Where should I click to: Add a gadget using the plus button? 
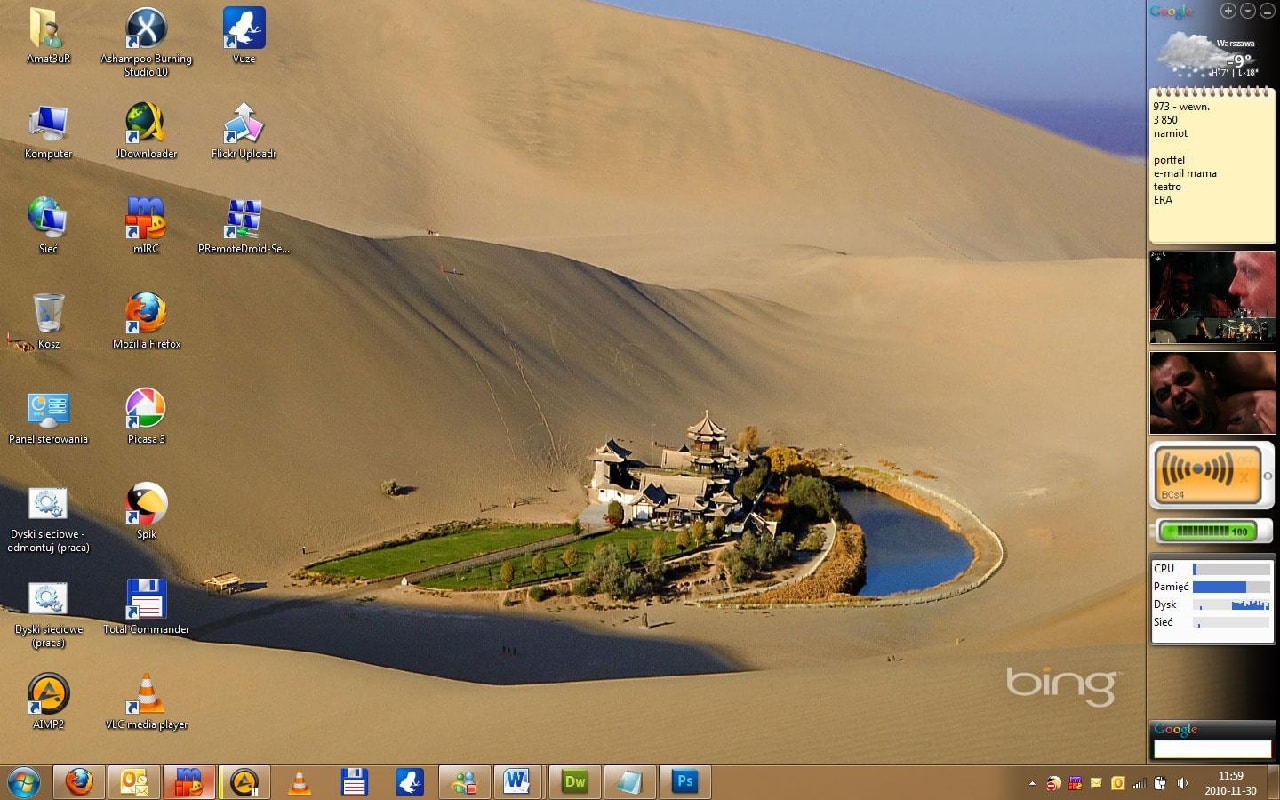(1228, 11)
